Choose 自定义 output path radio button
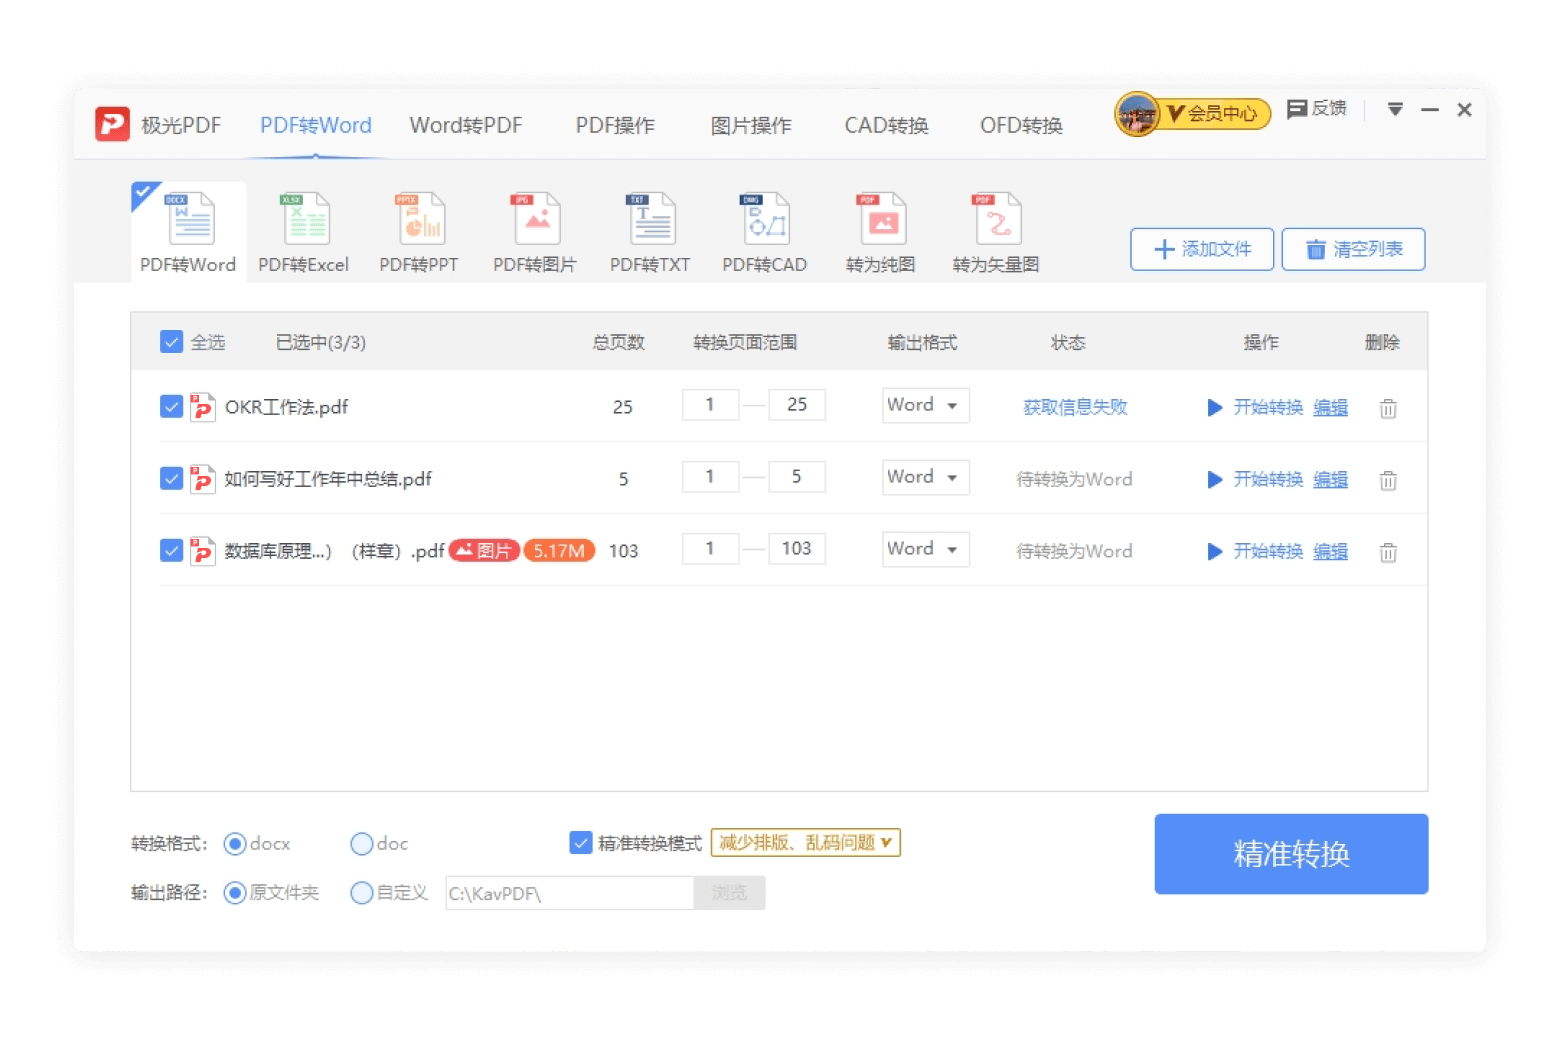Viewport: 1560px width, 1040px height. 362,893
